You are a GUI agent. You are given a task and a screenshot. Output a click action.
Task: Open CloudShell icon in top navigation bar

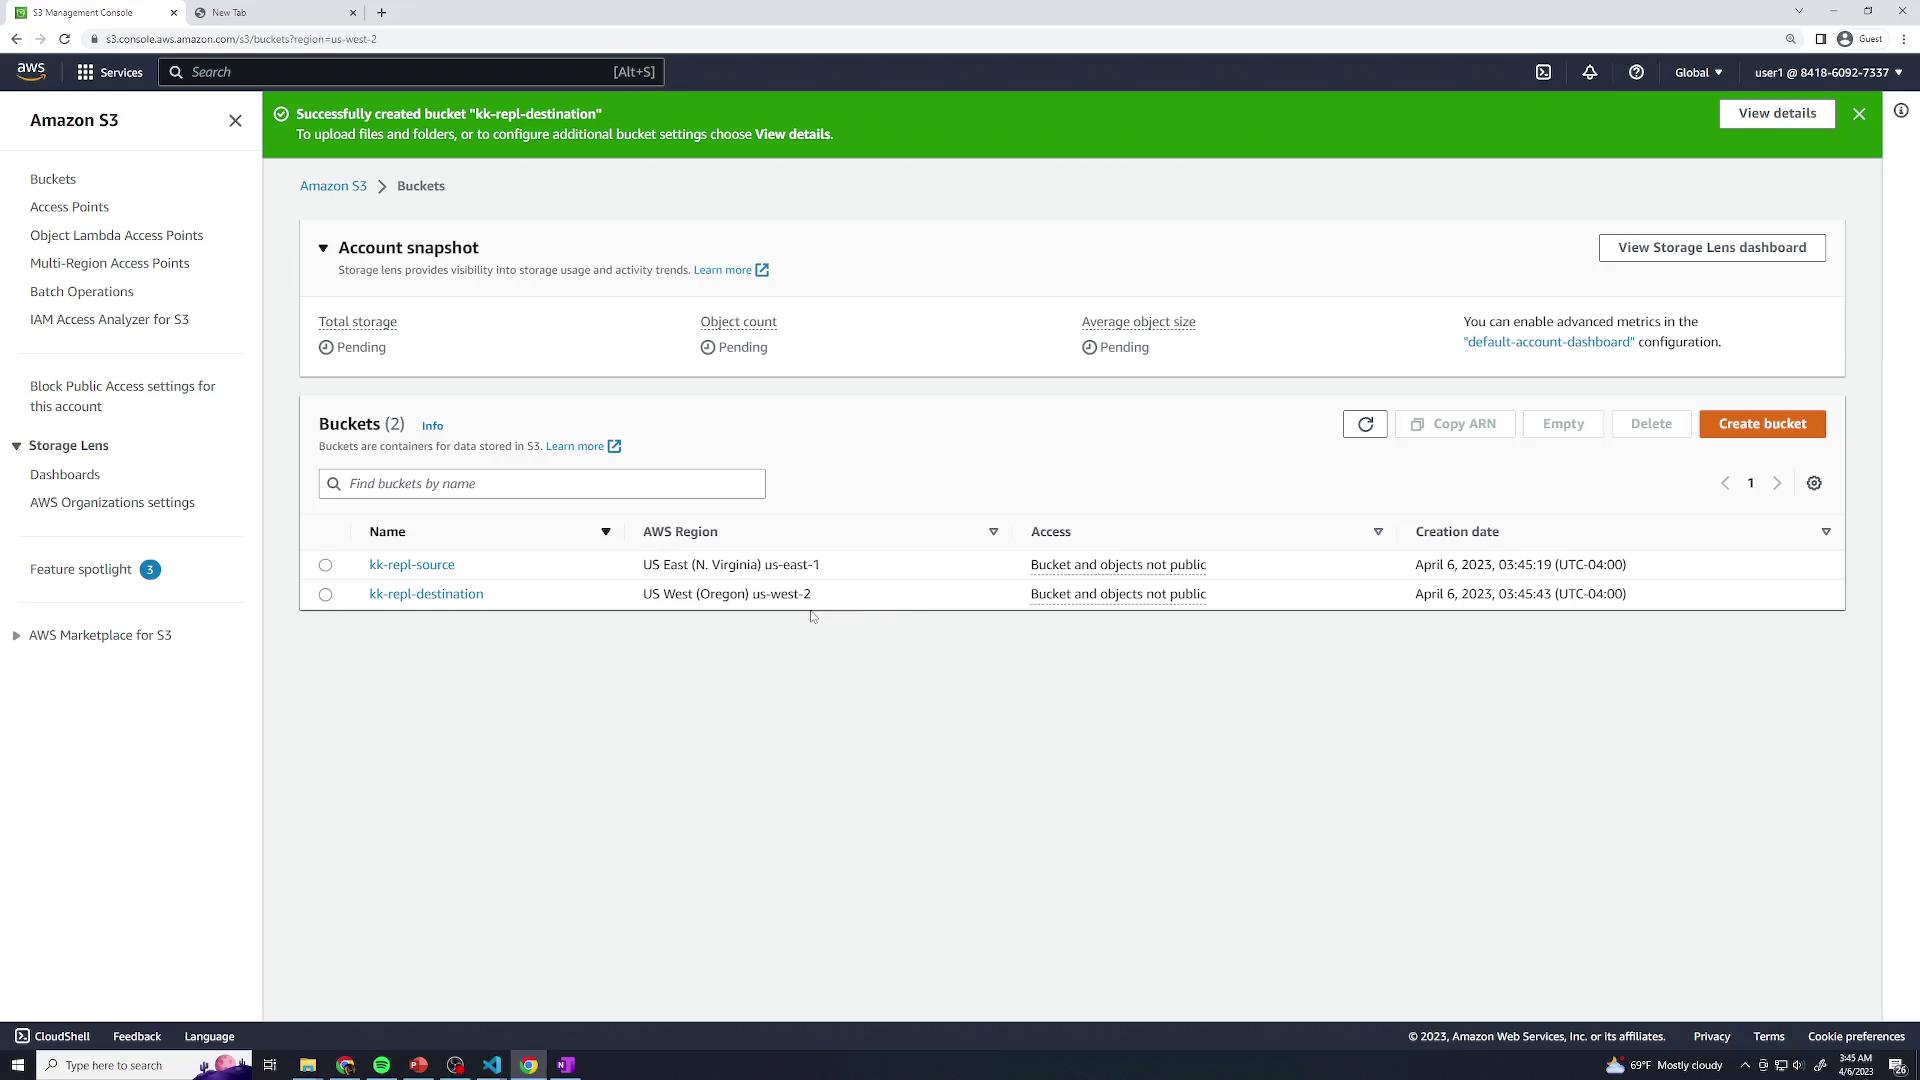1543,72
